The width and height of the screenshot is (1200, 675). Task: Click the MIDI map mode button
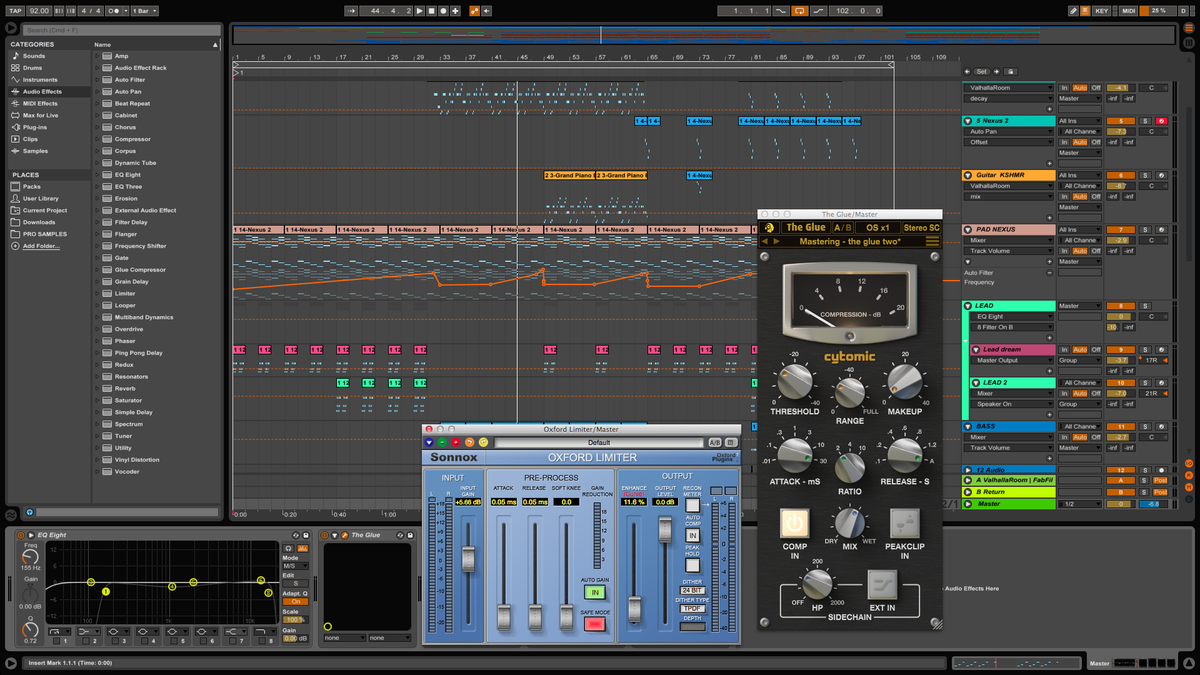(1128, 10)
